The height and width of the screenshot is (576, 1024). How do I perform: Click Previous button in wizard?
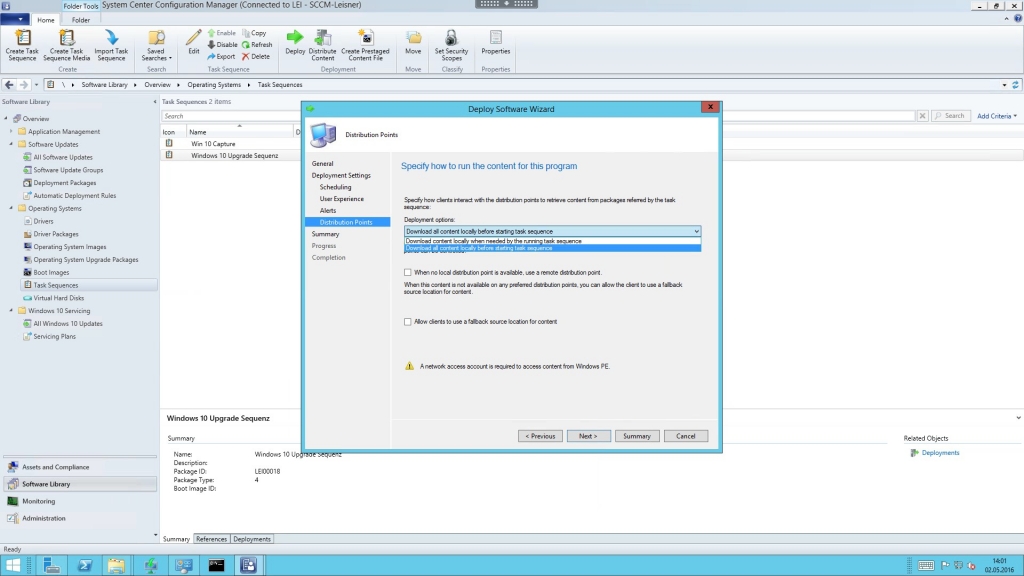click(x=540, y=436)
